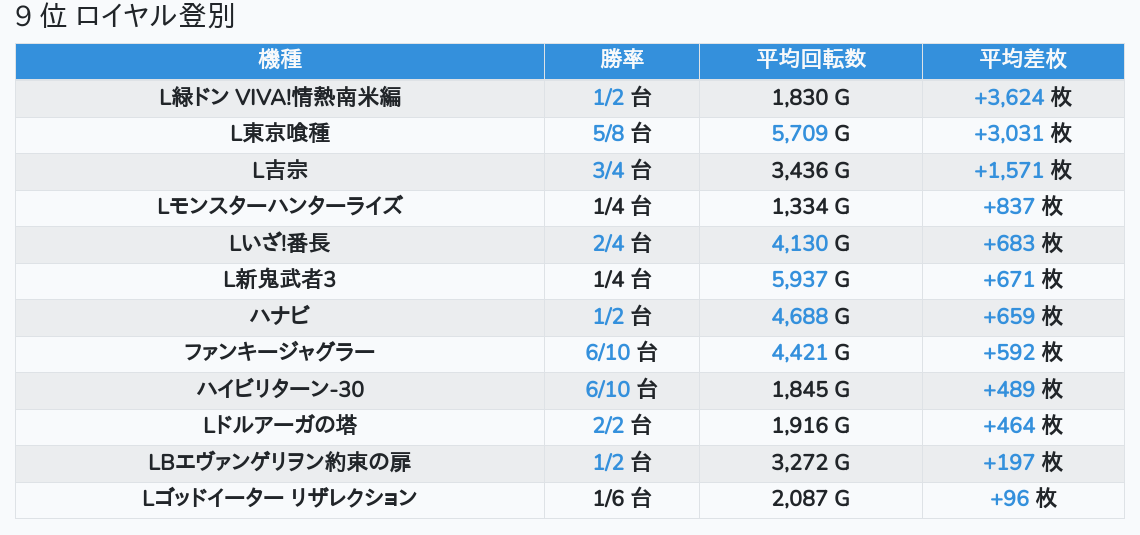Click the 5,709 average spins value
This screenshot has height=535, width=1140.
[x=800, y=133]
